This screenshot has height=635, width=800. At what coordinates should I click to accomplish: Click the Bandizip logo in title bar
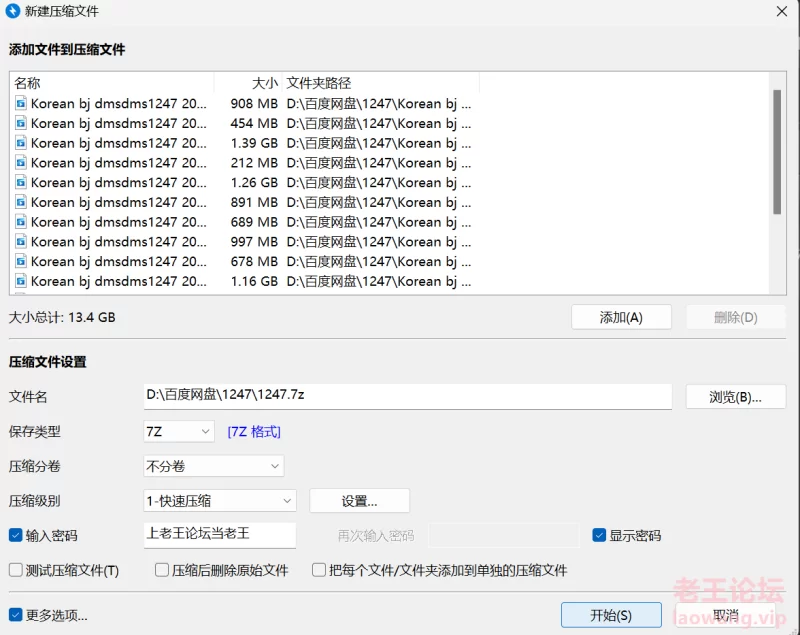point(12,11)
